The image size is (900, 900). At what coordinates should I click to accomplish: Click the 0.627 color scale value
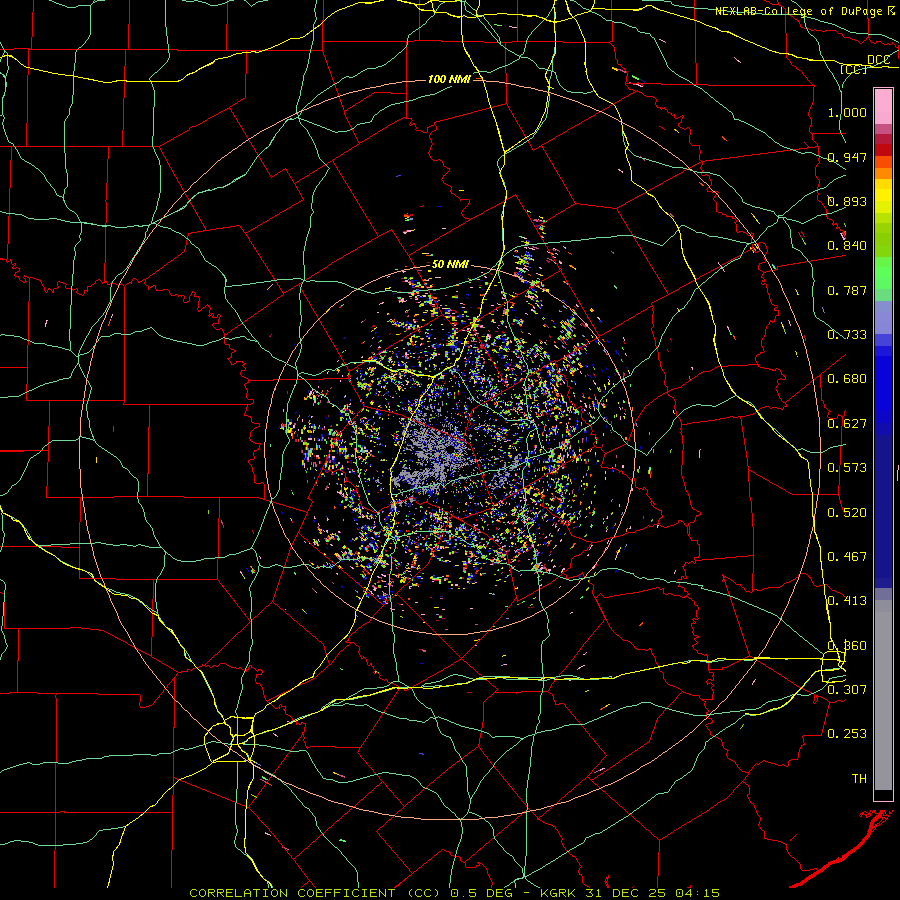pyautogui.click(x=847, y=424)
